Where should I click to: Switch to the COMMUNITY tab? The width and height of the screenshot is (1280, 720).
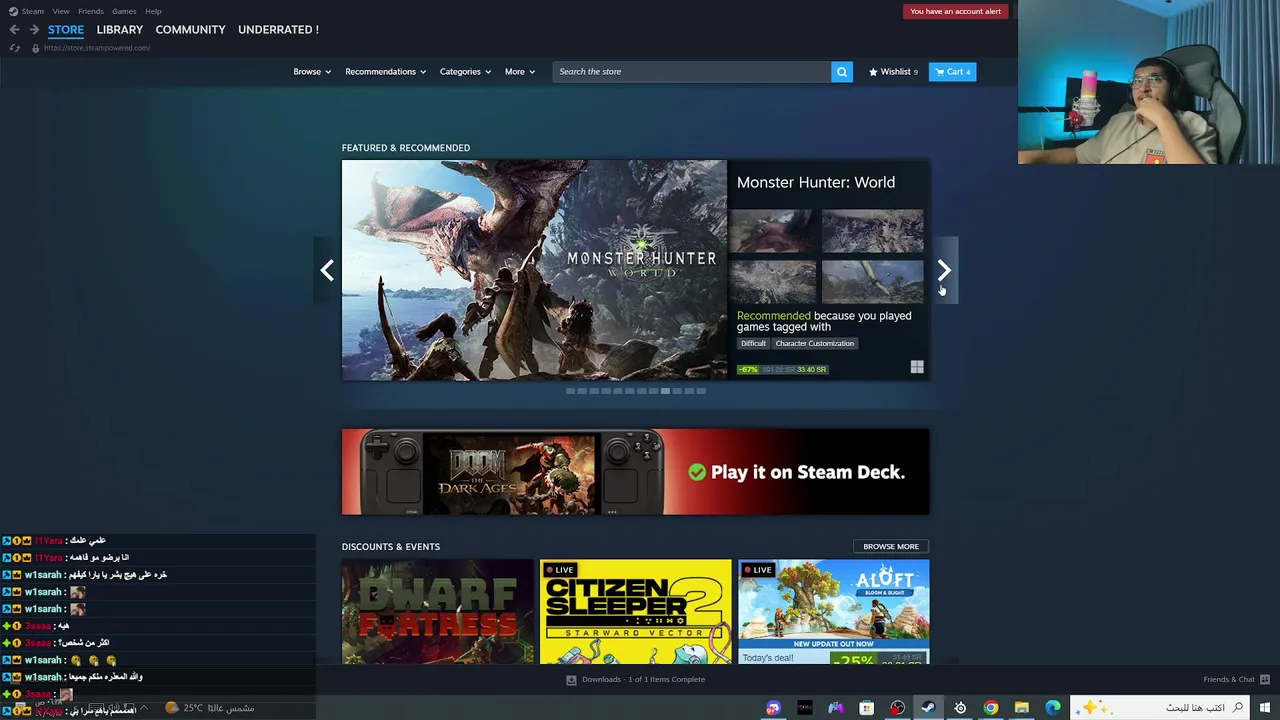click(190, 30)
